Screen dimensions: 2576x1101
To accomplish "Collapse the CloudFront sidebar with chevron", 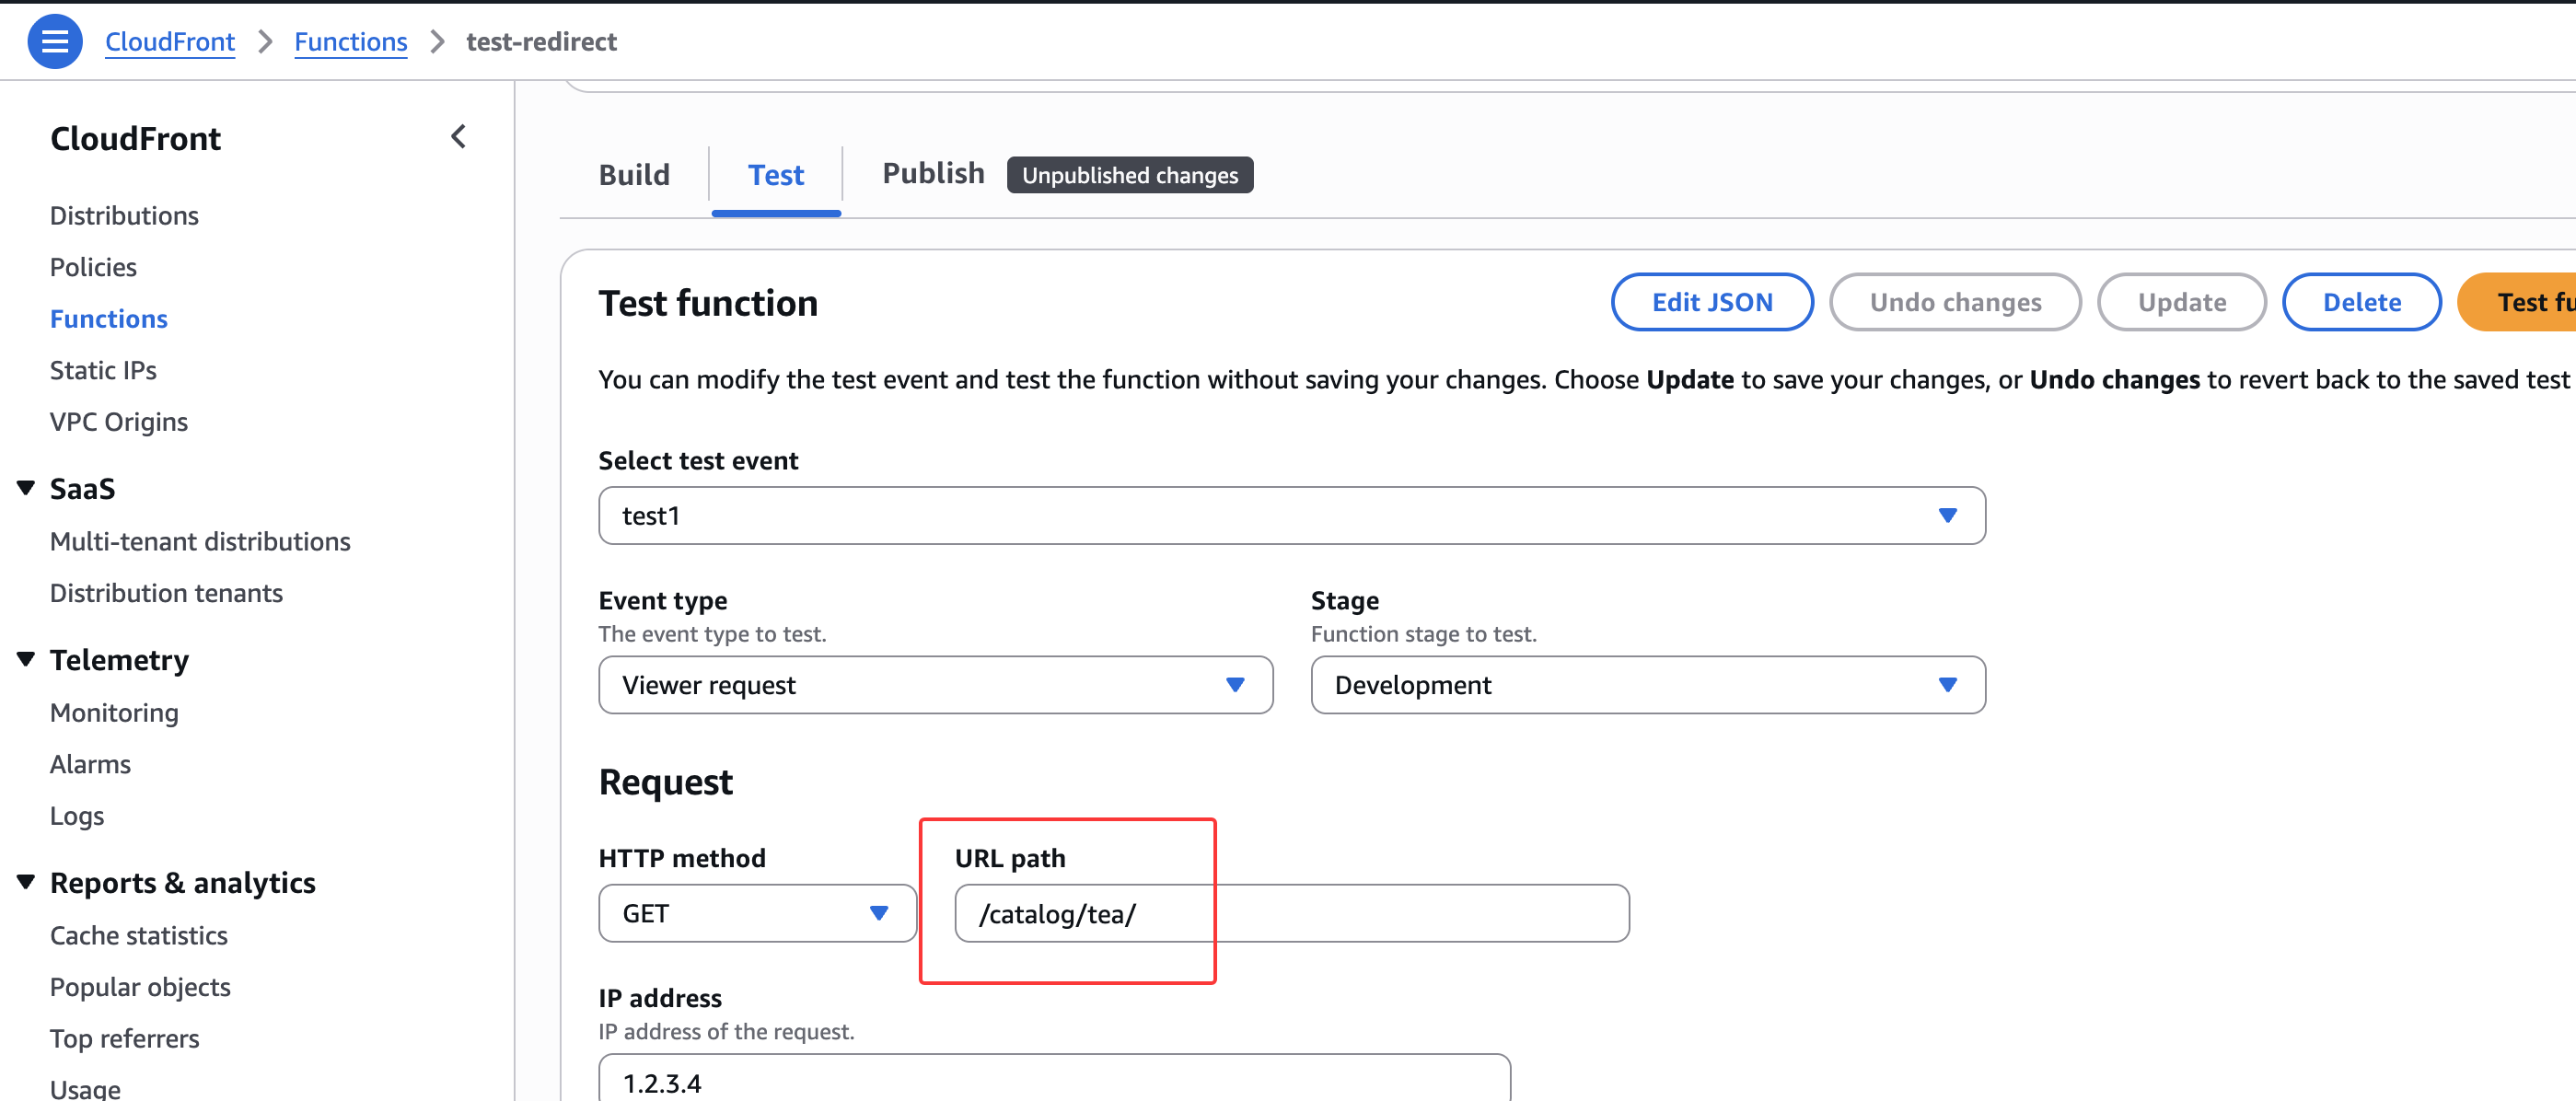I will (x=458, y=137).
